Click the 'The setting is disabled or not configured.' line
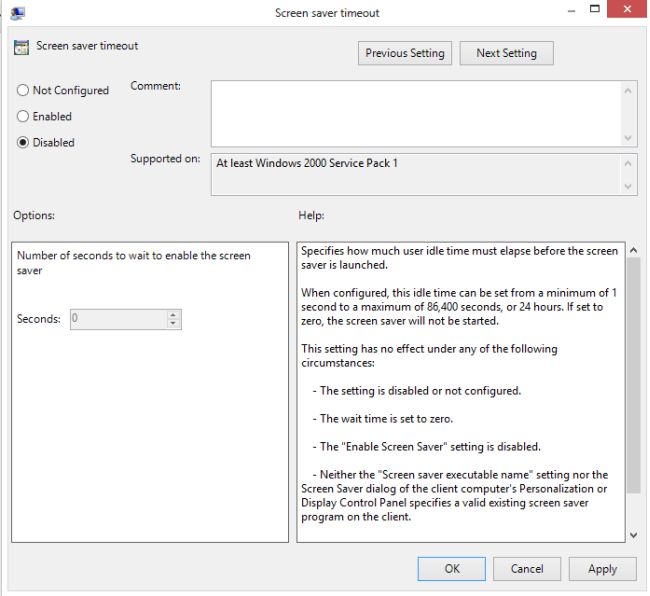 pyautogui.click(x=417, y=391)
